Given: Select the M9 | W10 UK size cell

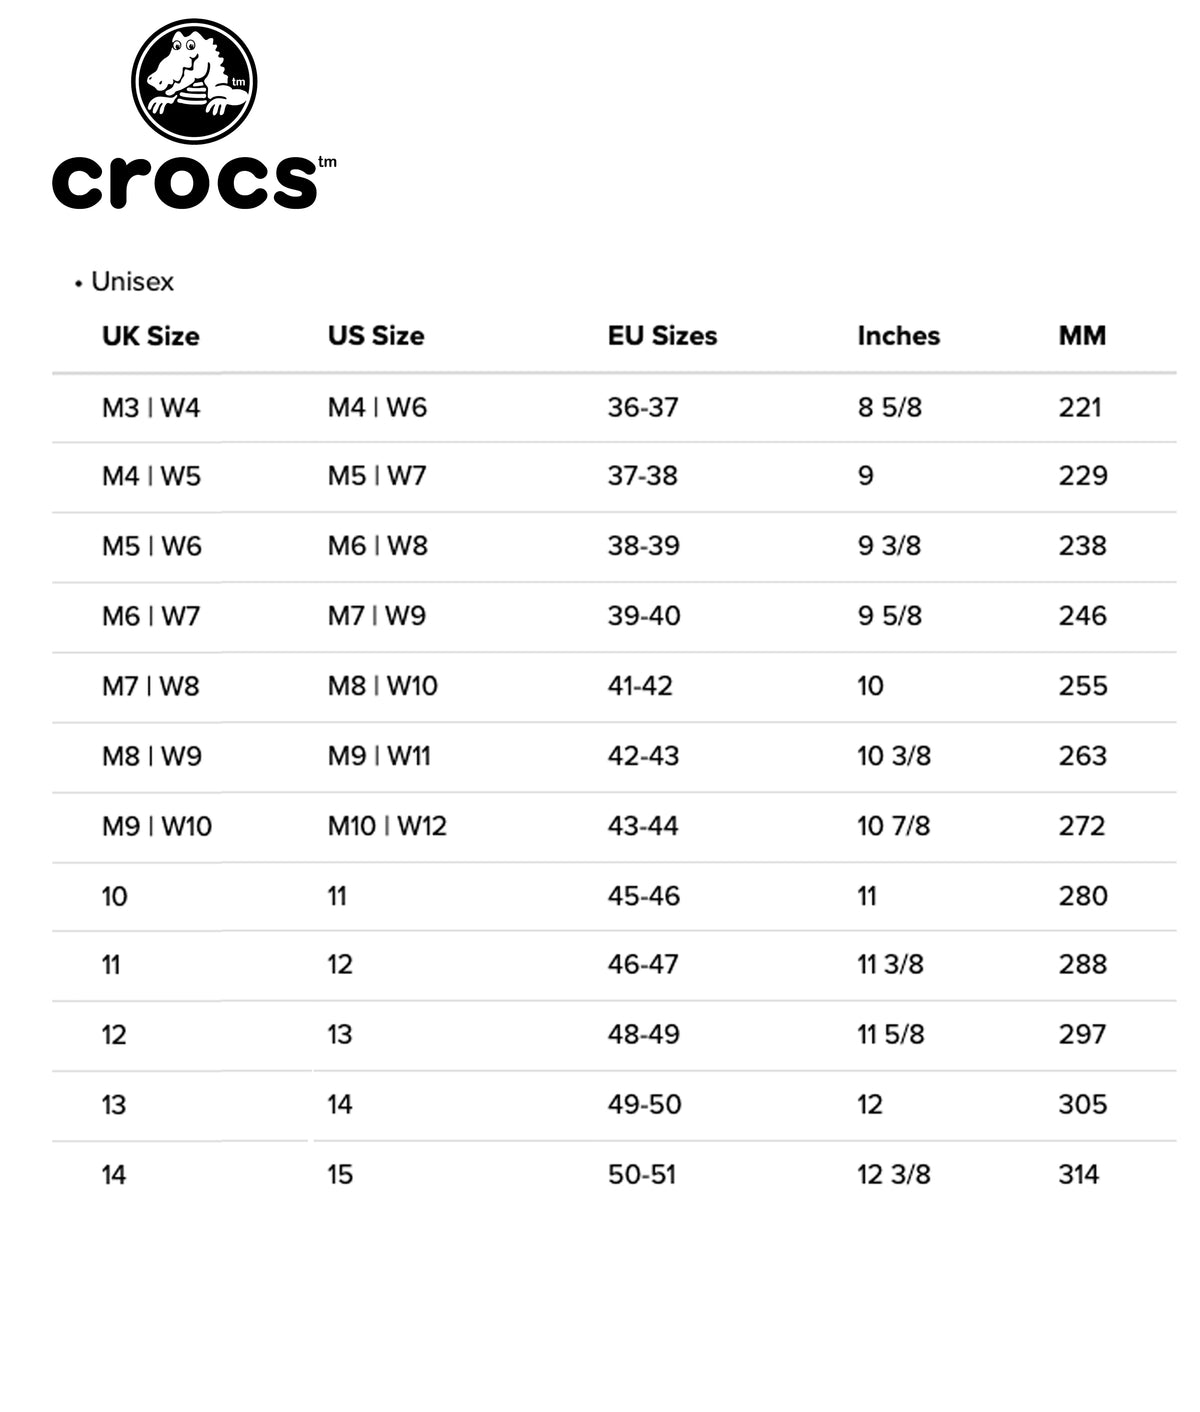Looking at the screenshot, I should (x=157, y=826).
